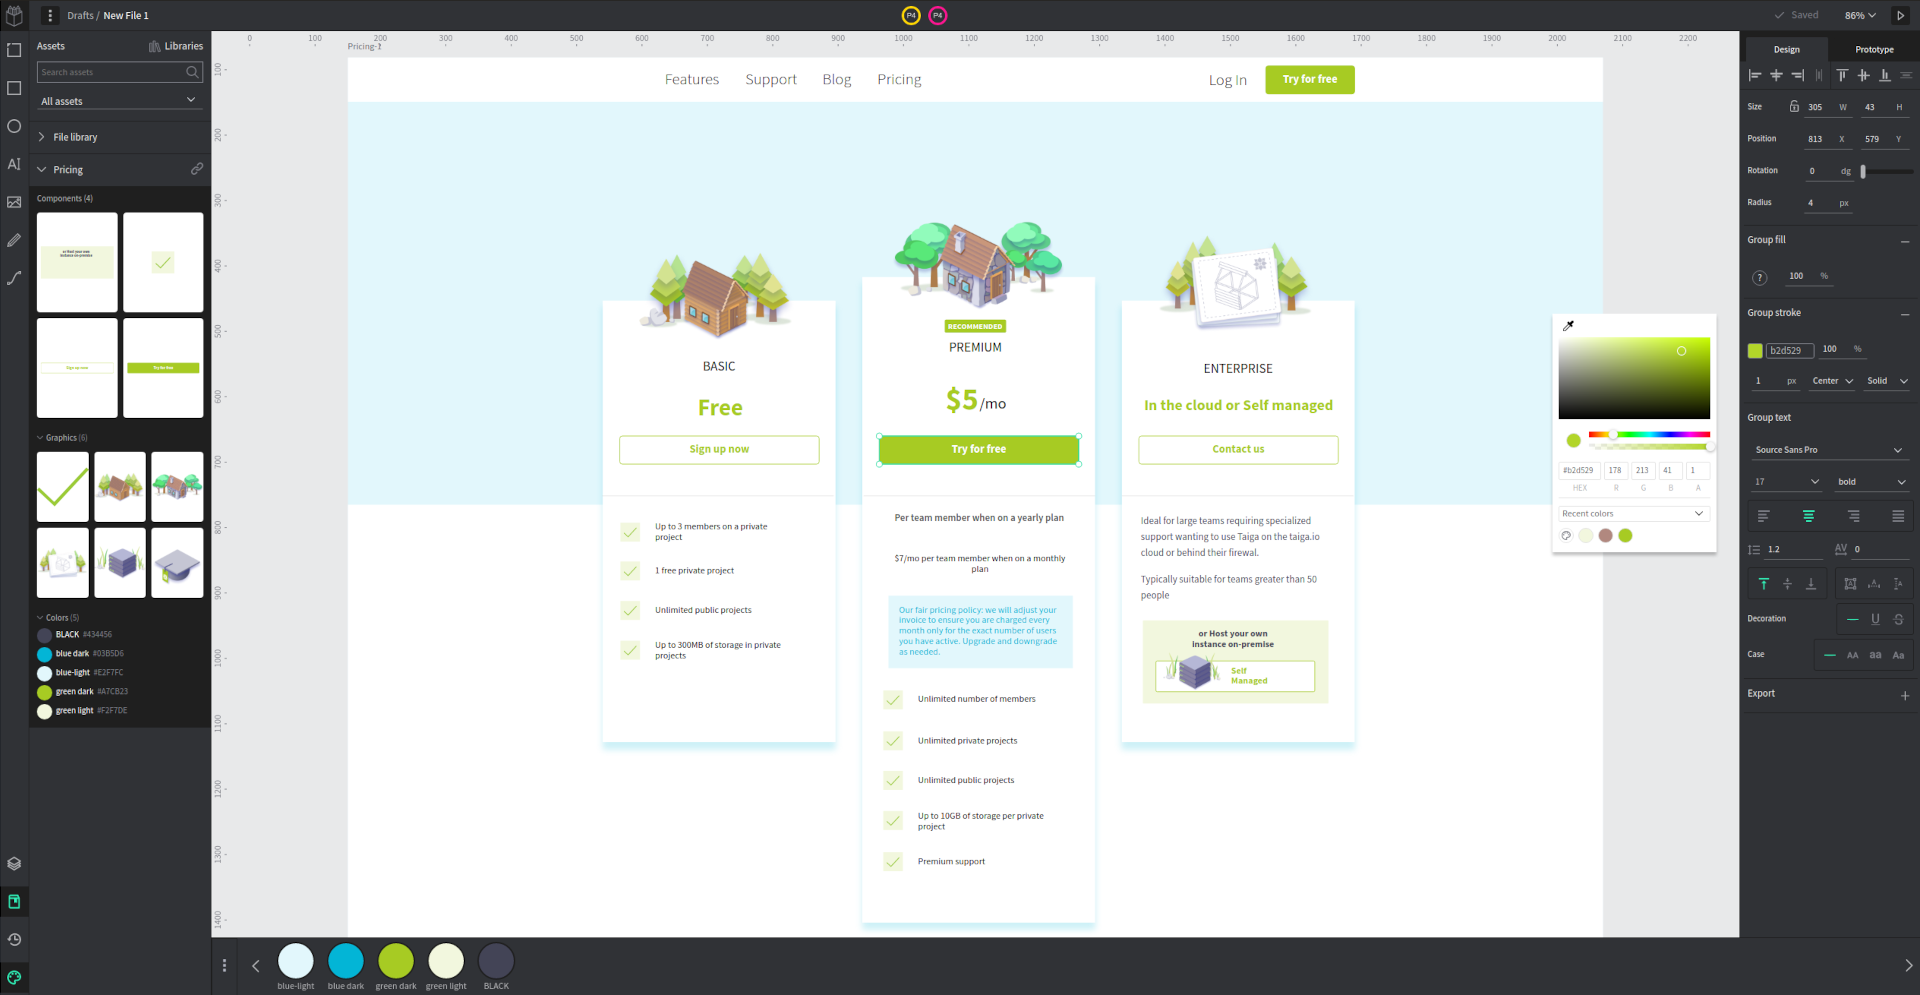This screenshot has width=1920, height=995.
Task: Open the Source Sans Pro font dropdown
Action: (1827, 450)
